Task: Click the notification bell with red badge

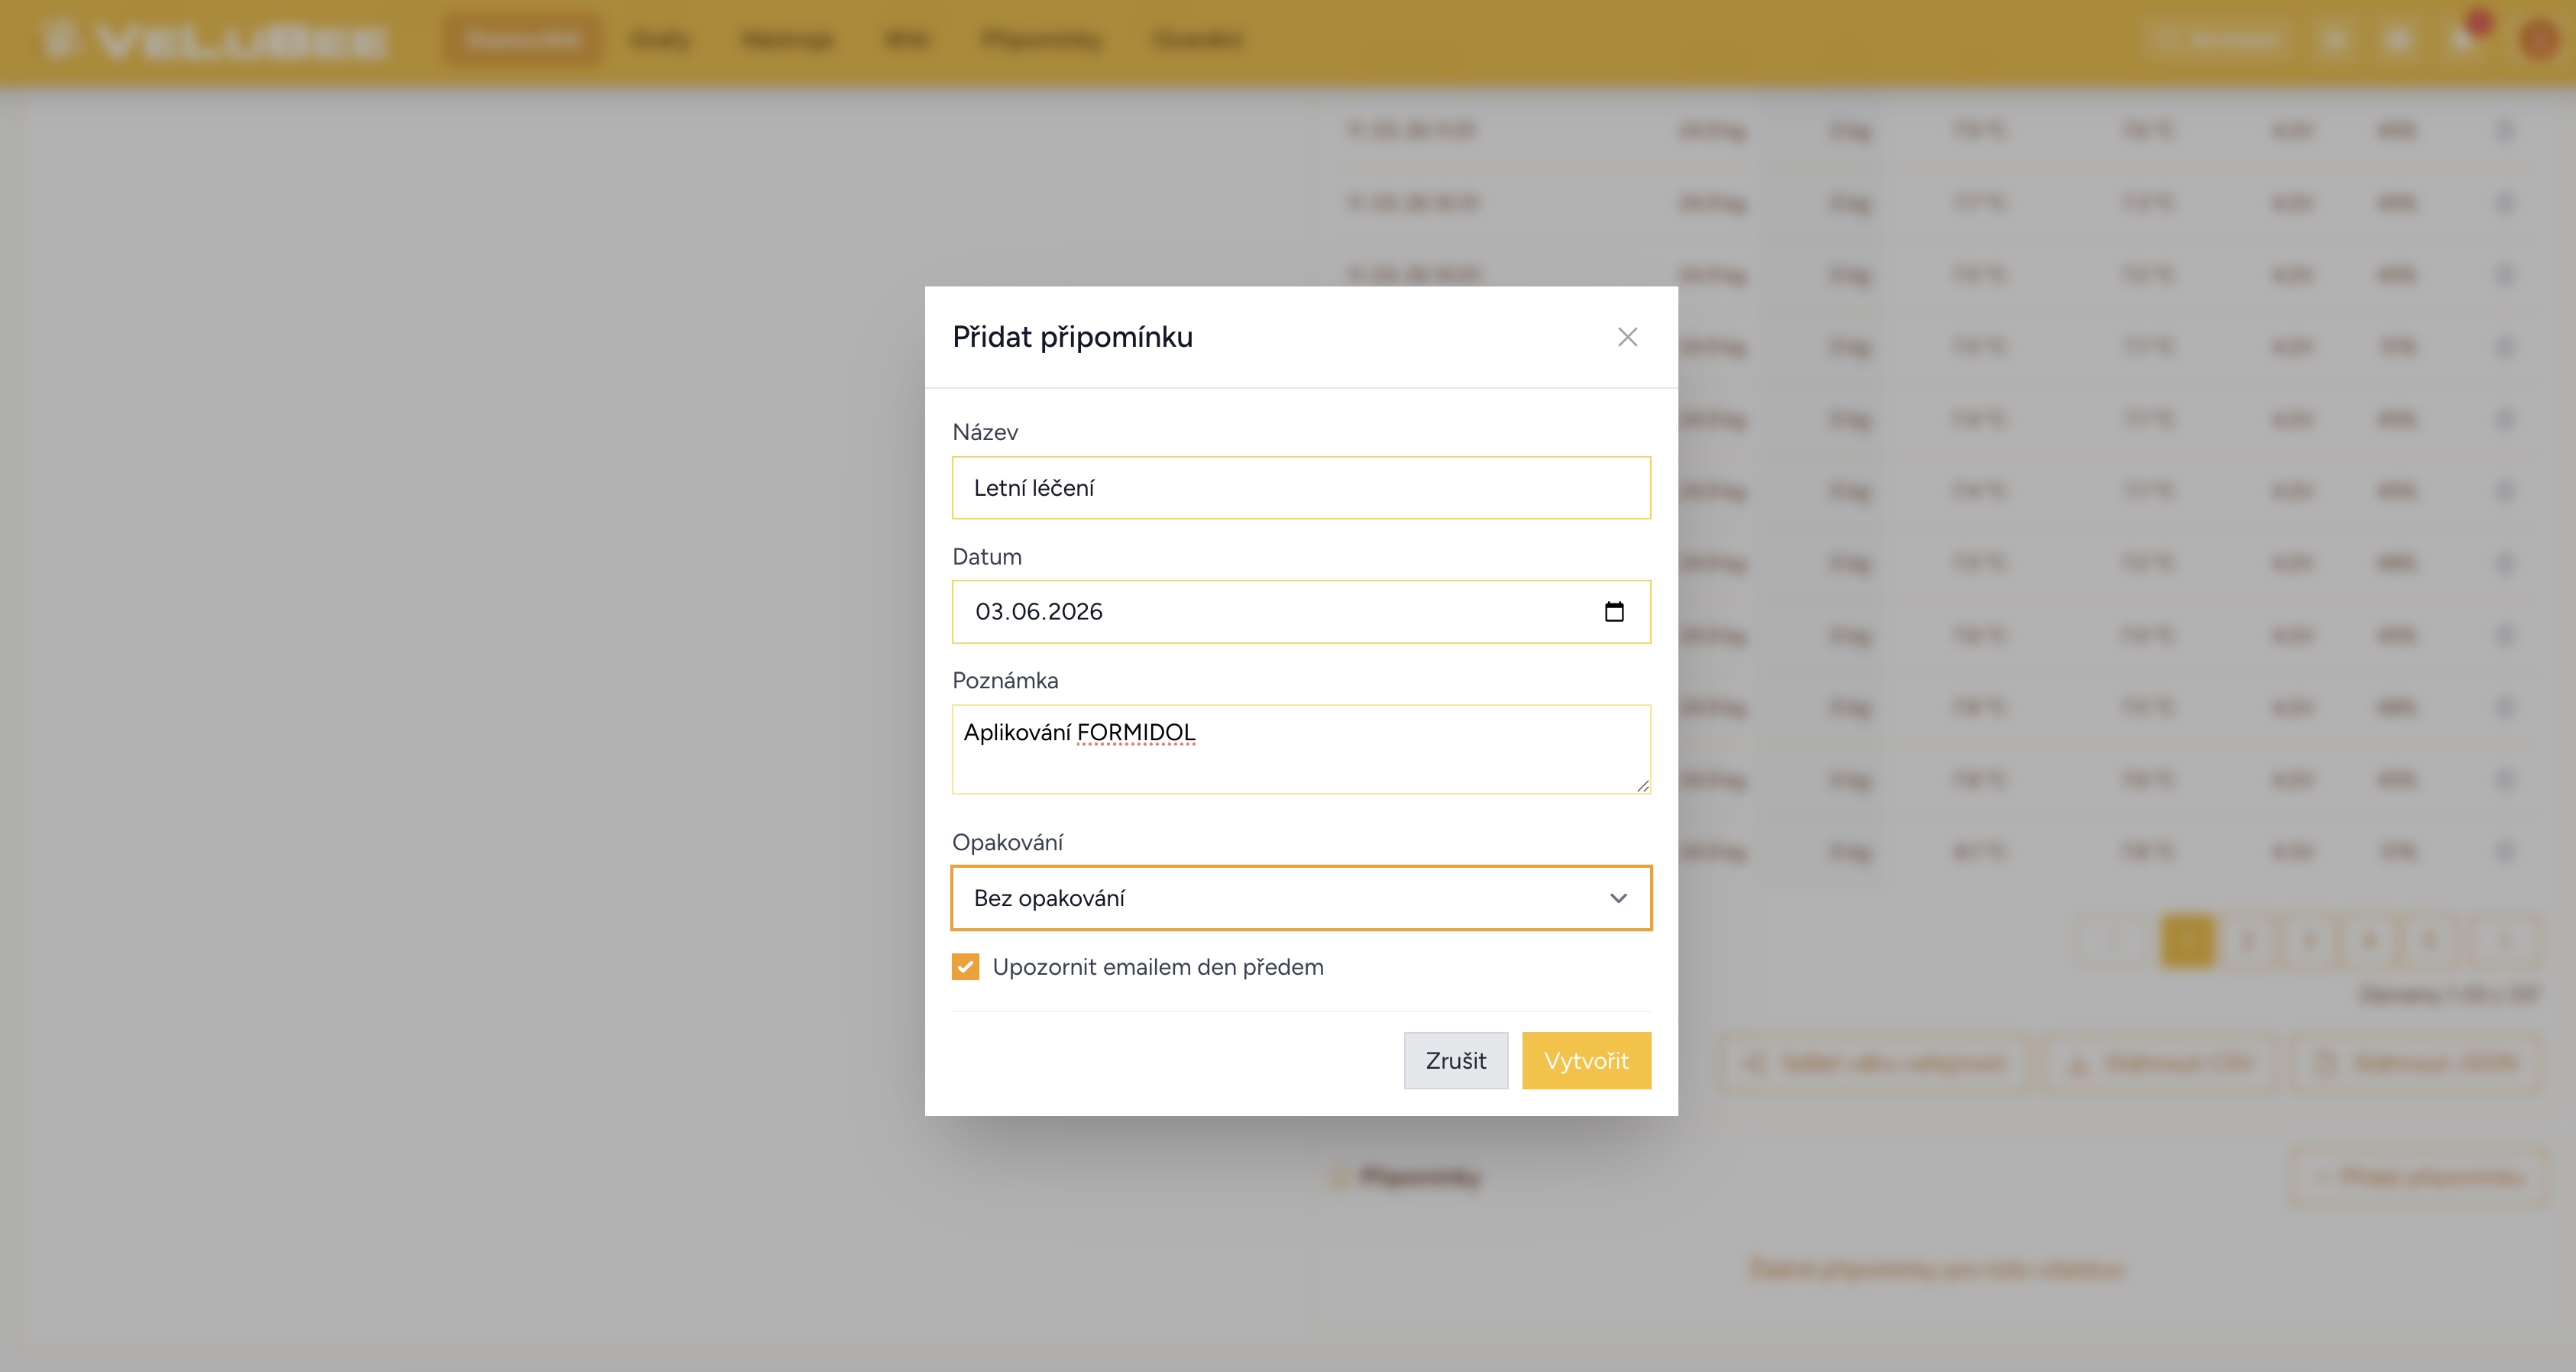Action: [x=2464, y=39]
